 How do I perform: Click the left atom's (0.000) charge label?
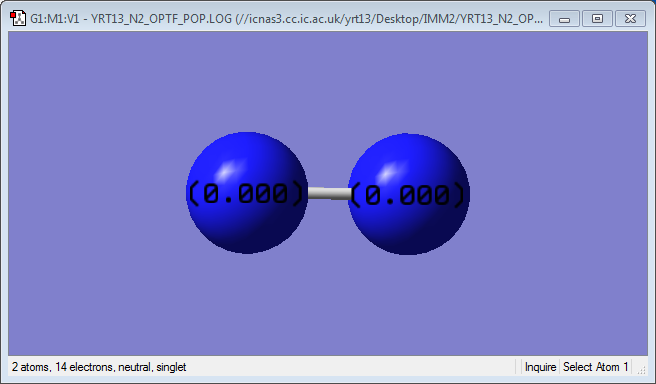coord(246,194)
